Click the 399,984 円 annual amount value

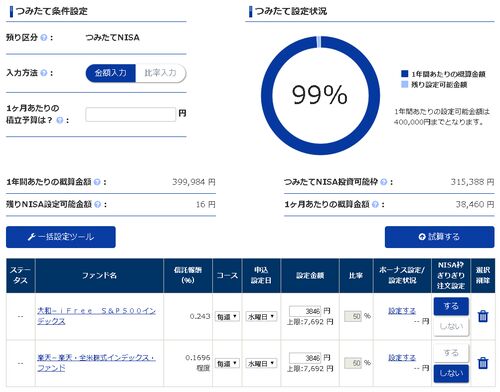194,182
